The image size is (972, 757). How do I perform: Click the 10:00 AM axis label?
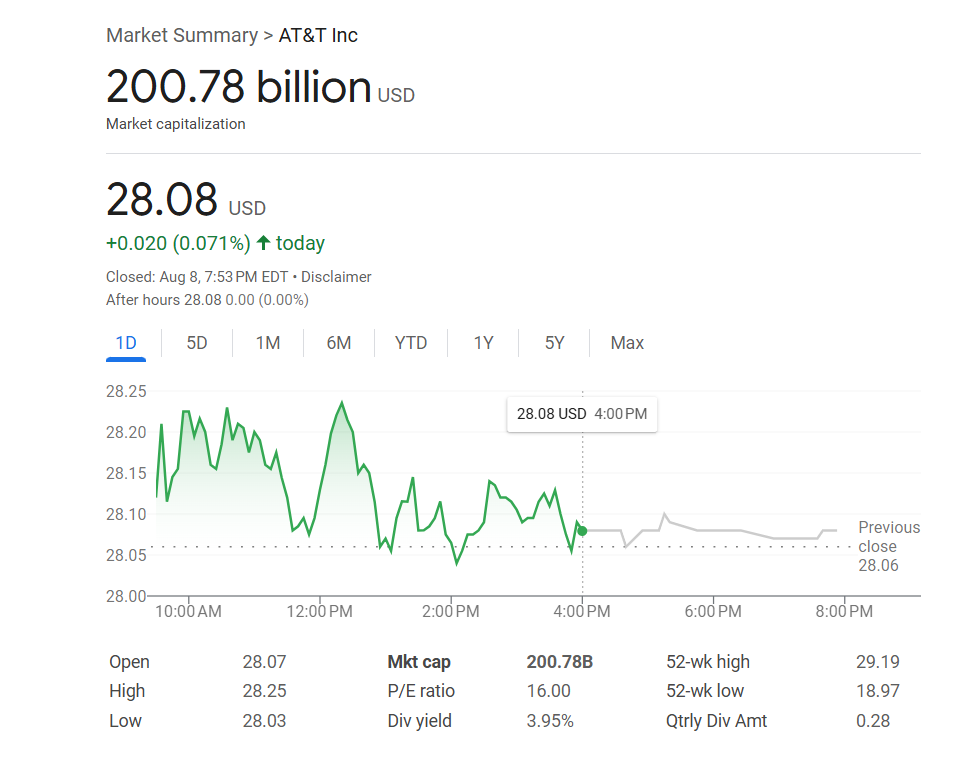click(188, 611)
